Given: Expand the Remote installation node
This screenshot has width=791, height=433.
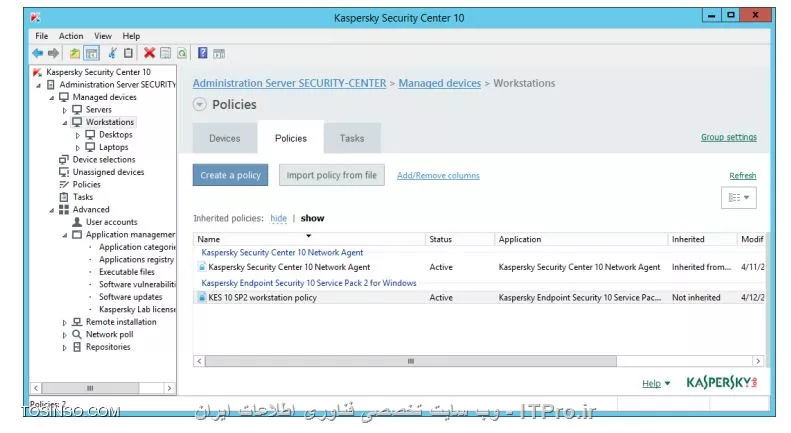Looking at the screenshot, I should coord(65,322).
